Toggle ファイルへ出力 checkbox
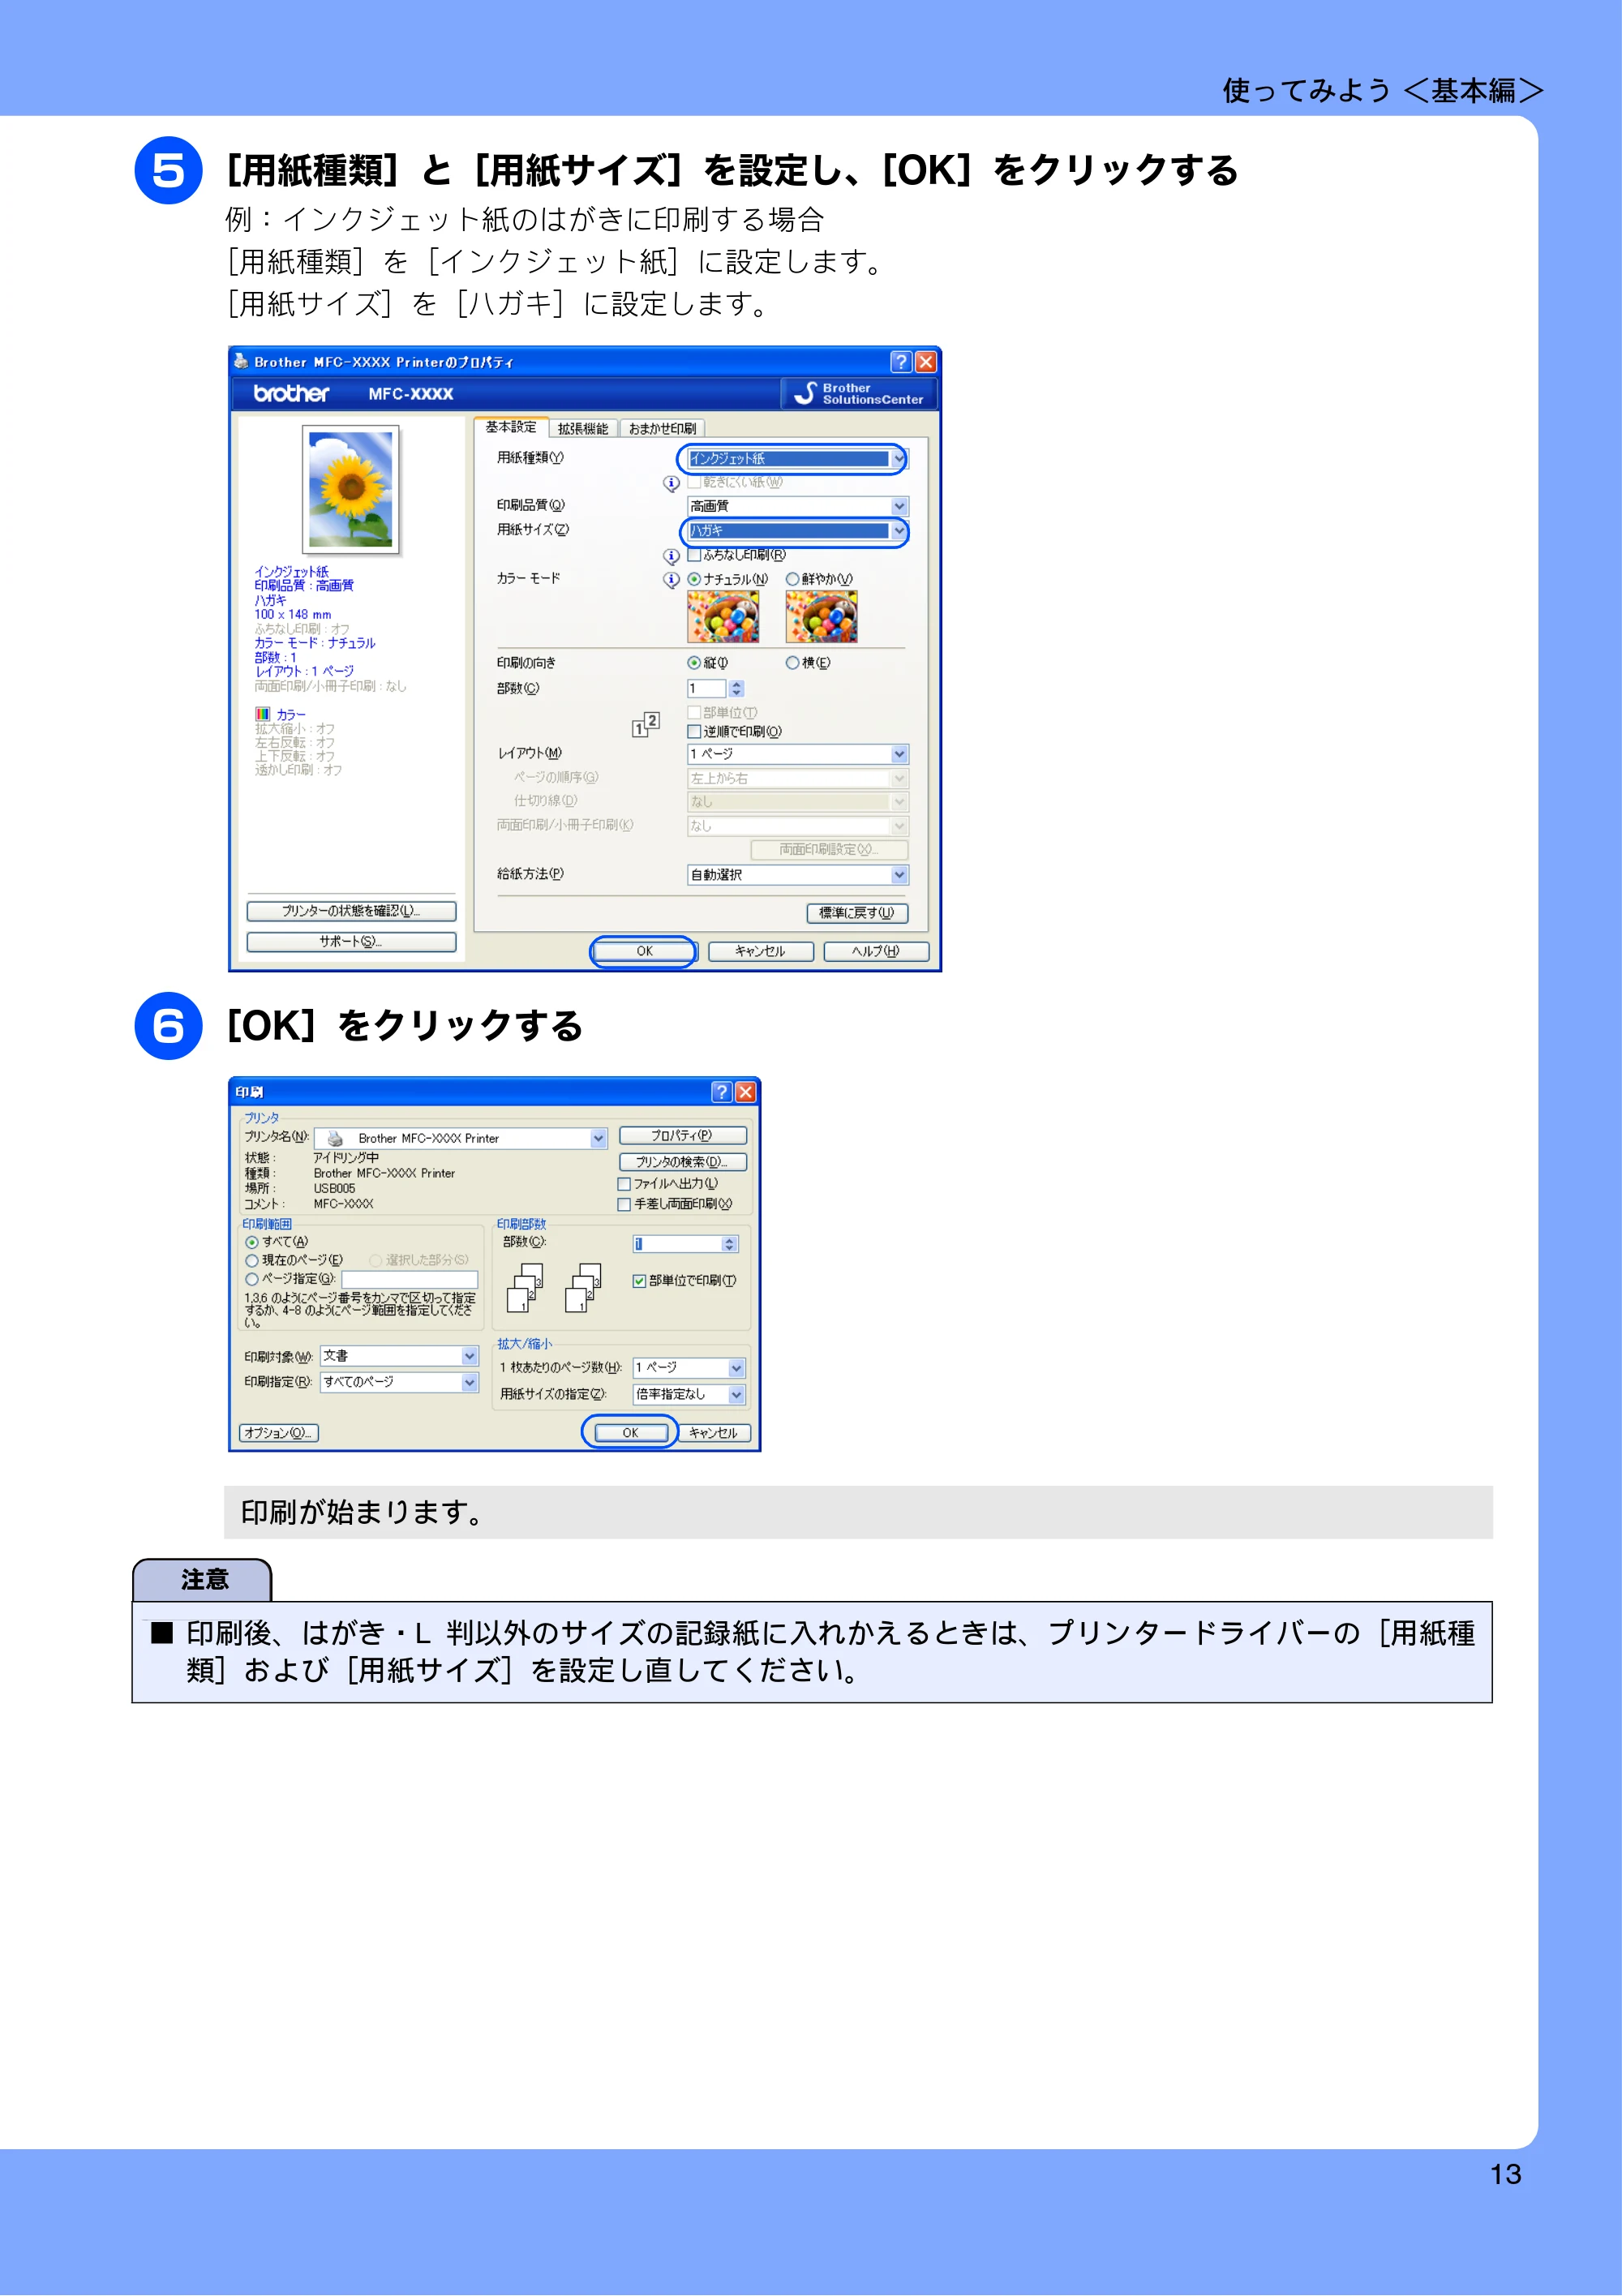 click(x=624, y=1184)
